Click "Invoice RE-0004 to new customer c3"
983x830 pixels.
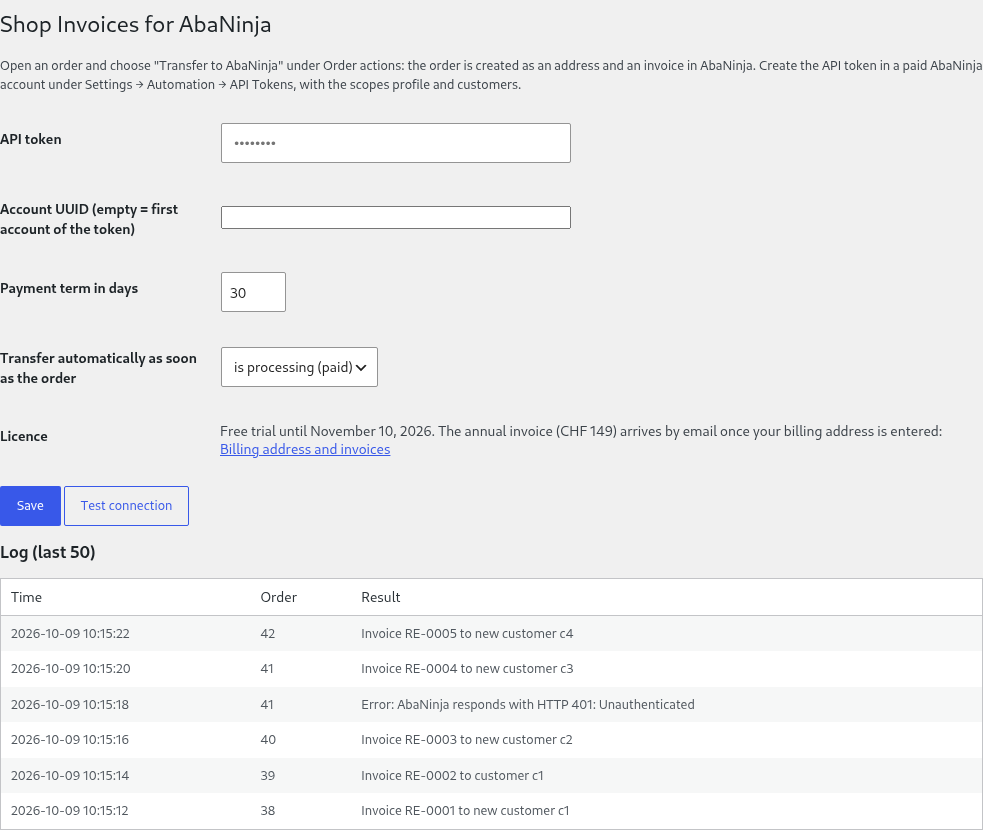[467, 669]
